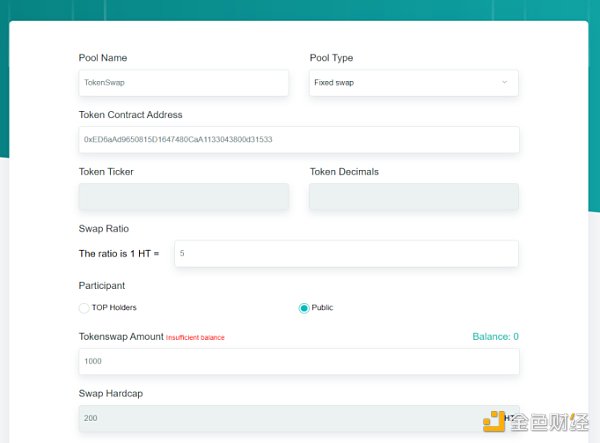Viewport: 600px width, 443px height.
Task: Click the Balance: 0 text
Action: 495,337
